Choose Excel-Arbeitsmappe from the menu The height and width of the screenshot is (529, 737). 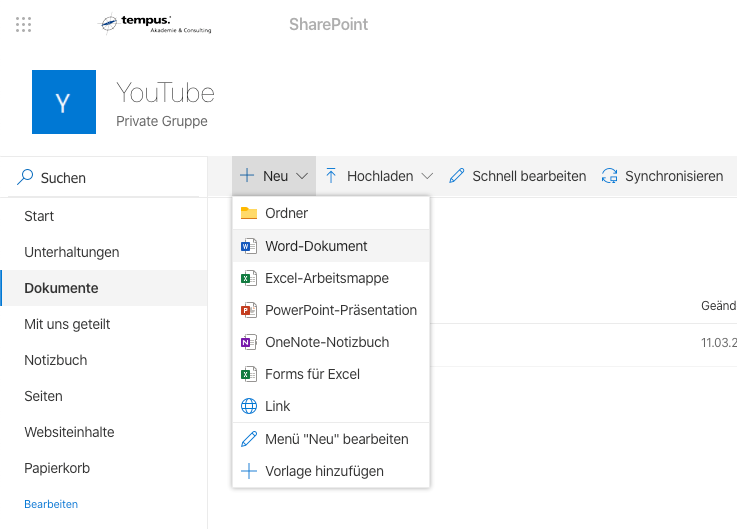pos(331,278)
